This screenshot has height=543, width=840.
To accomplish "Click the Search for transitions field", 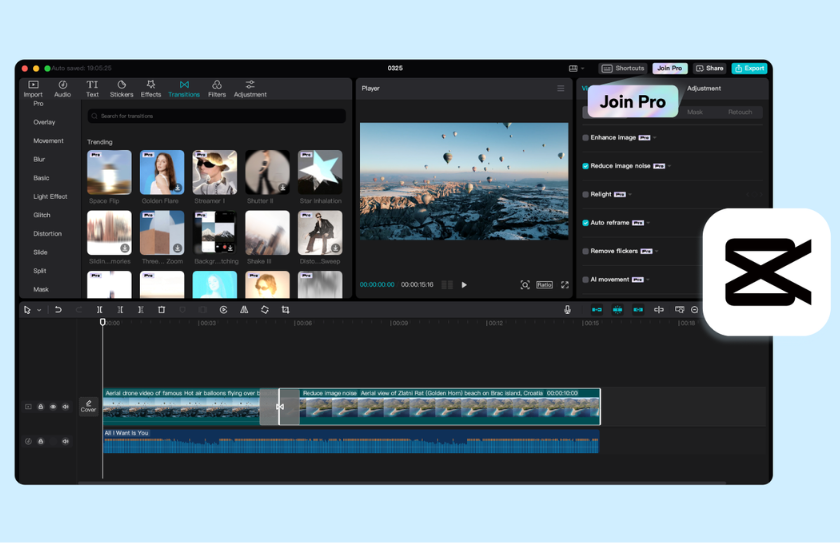I will [x=217, y=116].
